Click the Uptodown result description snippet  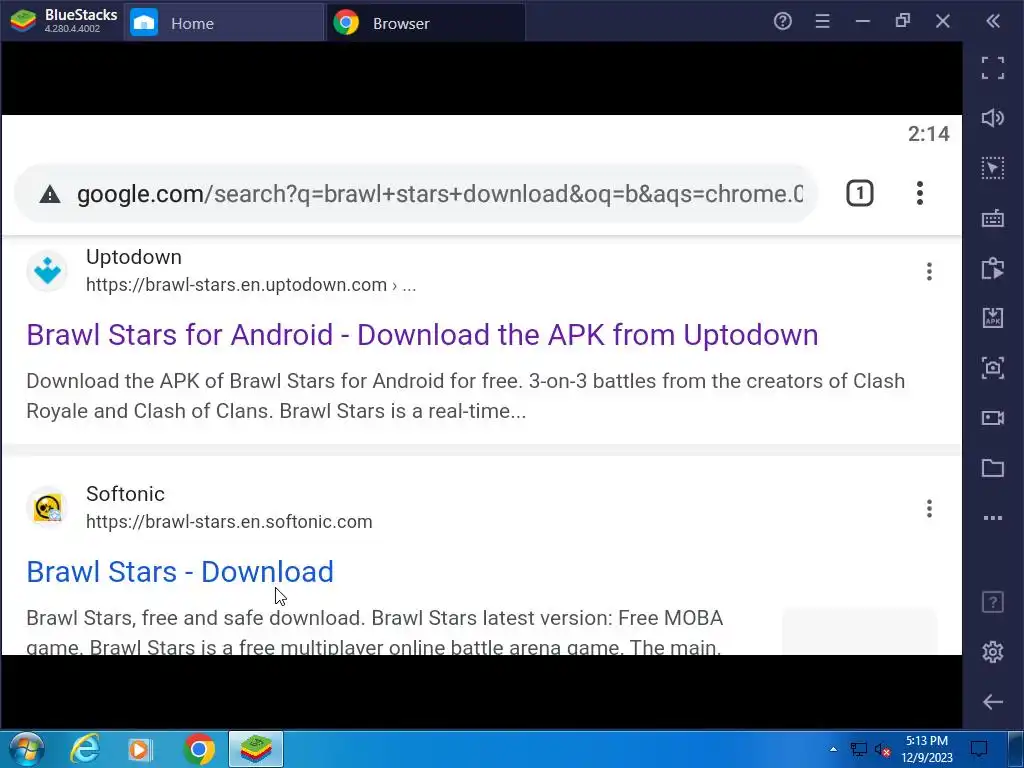point(466,396)
